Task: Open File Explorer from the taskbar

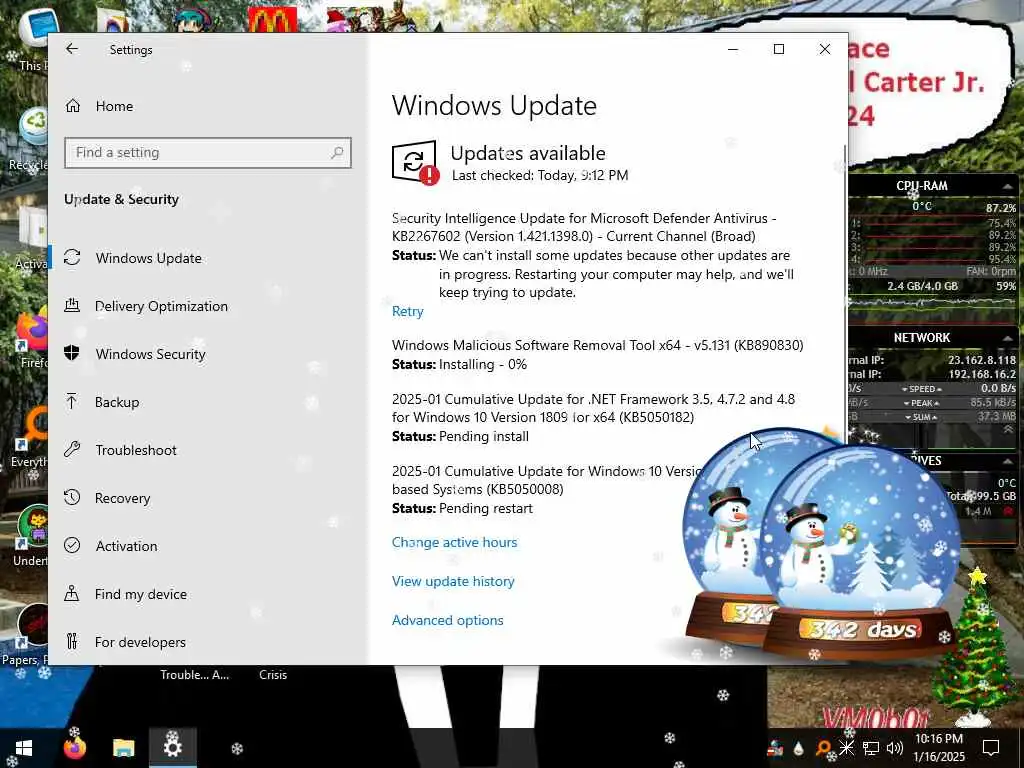Action: tap(123, 748)
